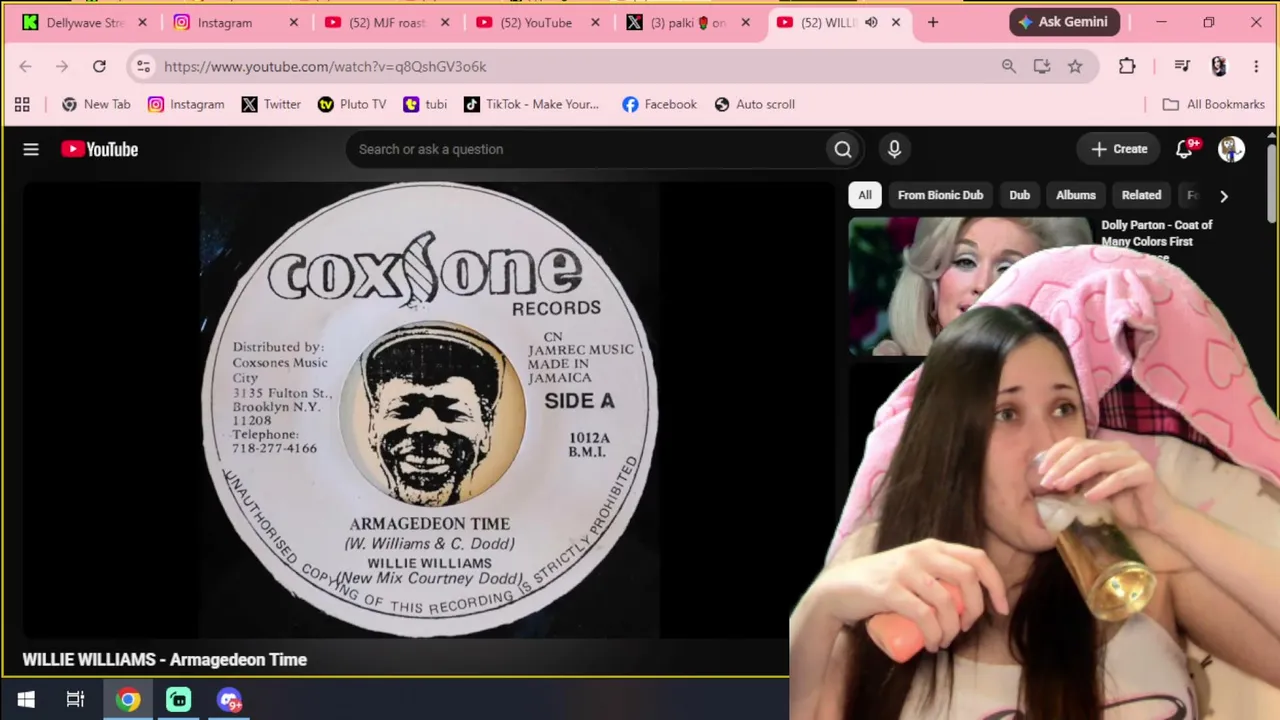The height and width of the screenshot is (720, 1280).
Task: Go forward in browser history
Action: pyautogui.click(x=62, y=66)
